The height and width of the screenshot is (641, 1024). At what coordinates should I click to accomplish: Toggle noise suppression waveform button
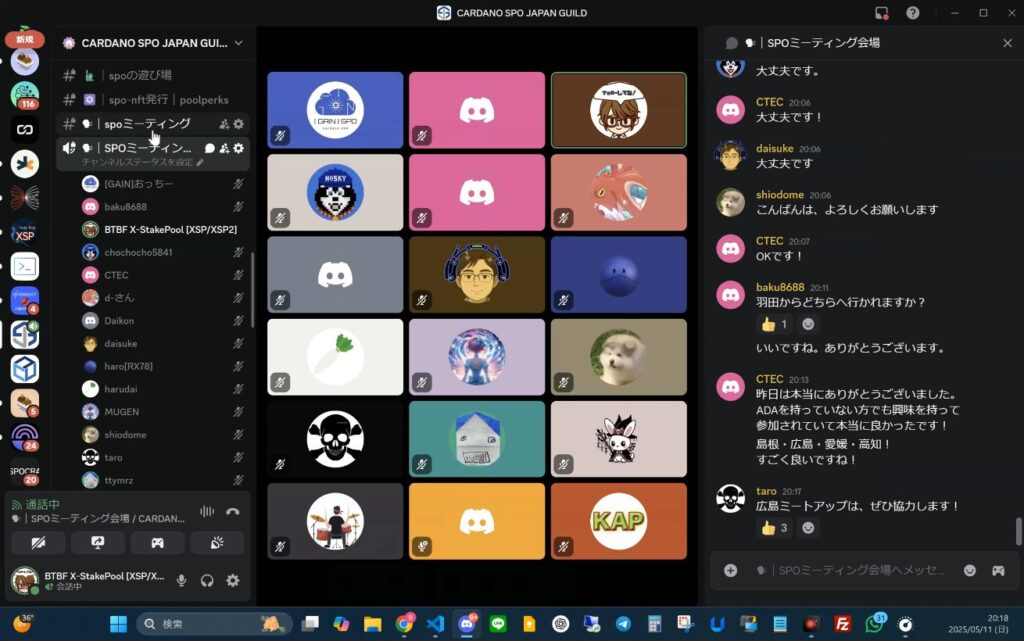pos(207,512)
